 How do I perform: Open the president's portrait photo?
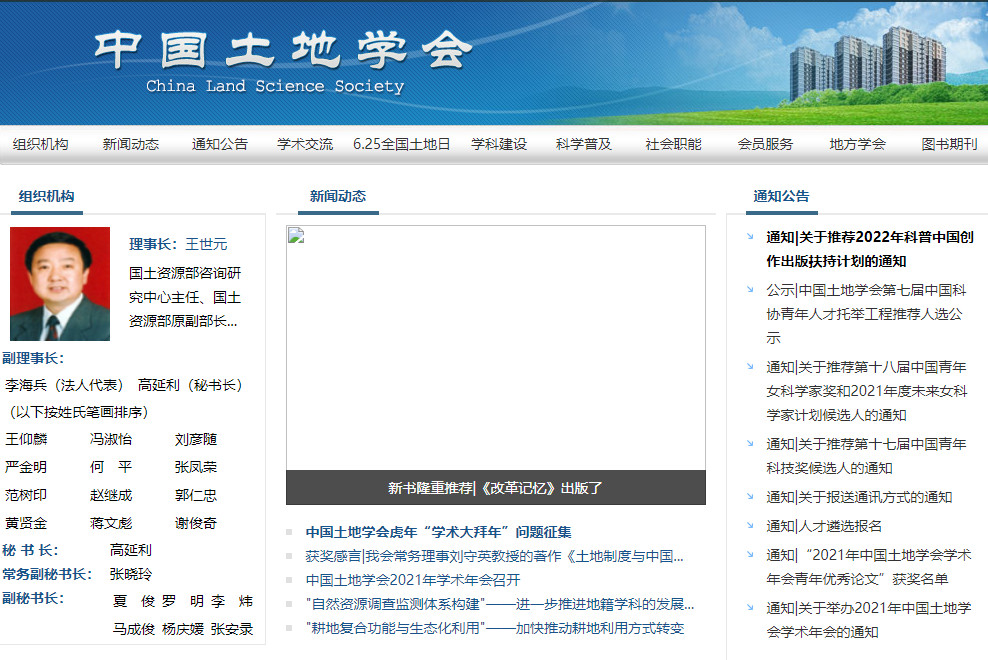coord(60,284)
